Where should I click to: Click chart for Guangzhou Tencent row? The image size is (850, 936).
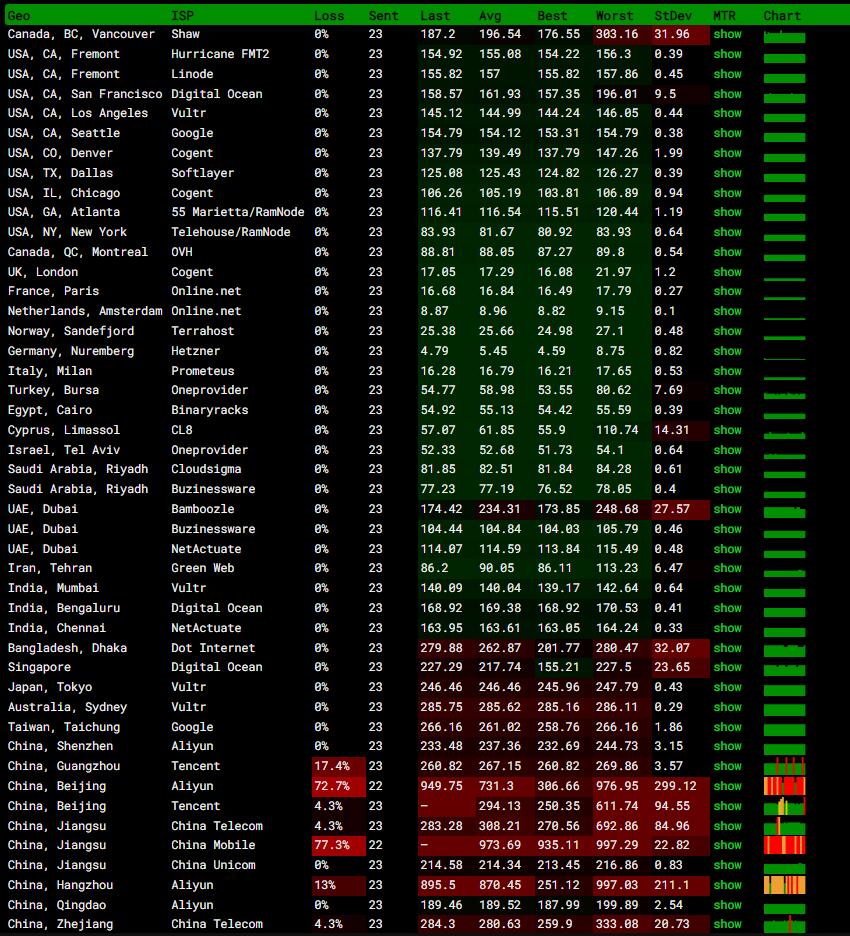pos(784,766)
